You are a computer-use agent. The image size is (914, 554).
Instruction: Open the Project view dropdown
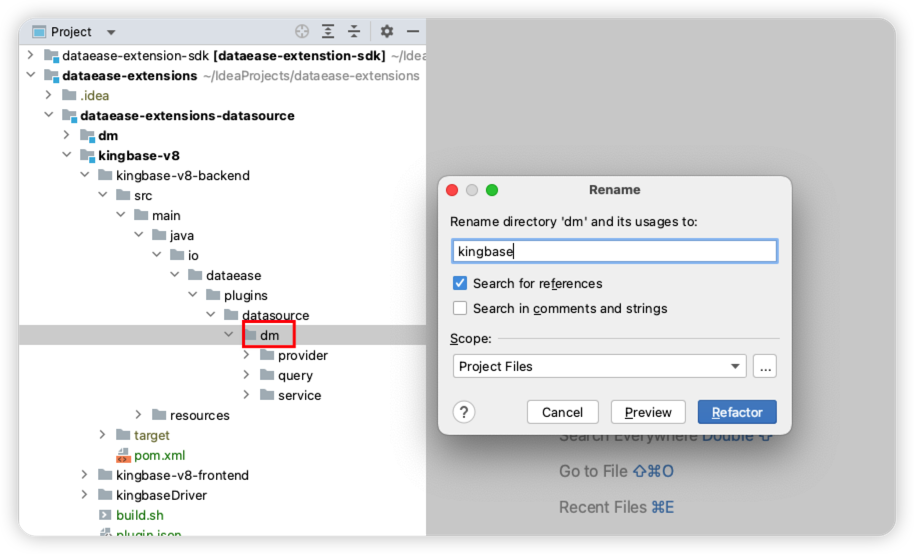(x=111, y=32)
